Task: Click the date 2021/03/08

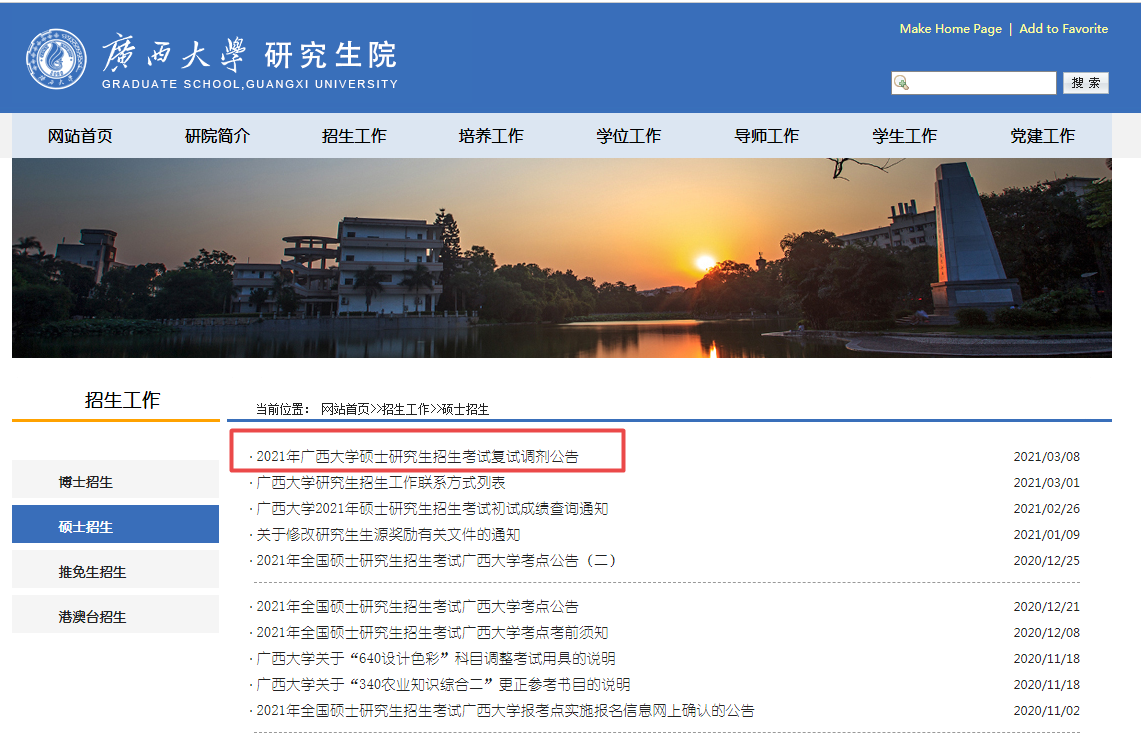Action: click(1046, 456)
